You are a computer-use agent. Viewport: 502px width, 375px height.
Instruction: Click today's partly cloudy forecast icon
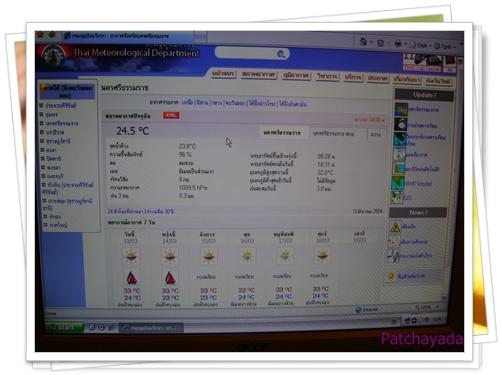tap(131, 256)
